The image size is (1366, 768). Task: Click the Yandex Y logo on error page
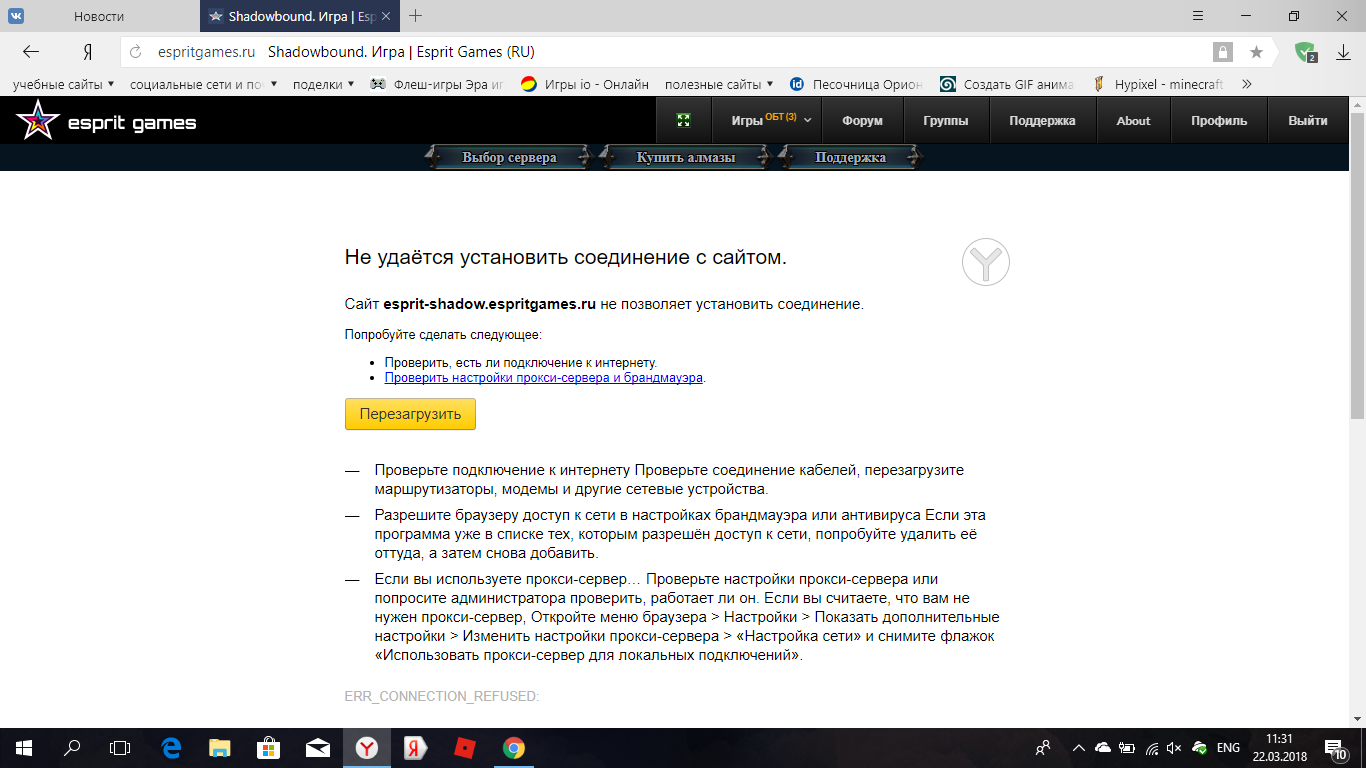click(986, 264)
